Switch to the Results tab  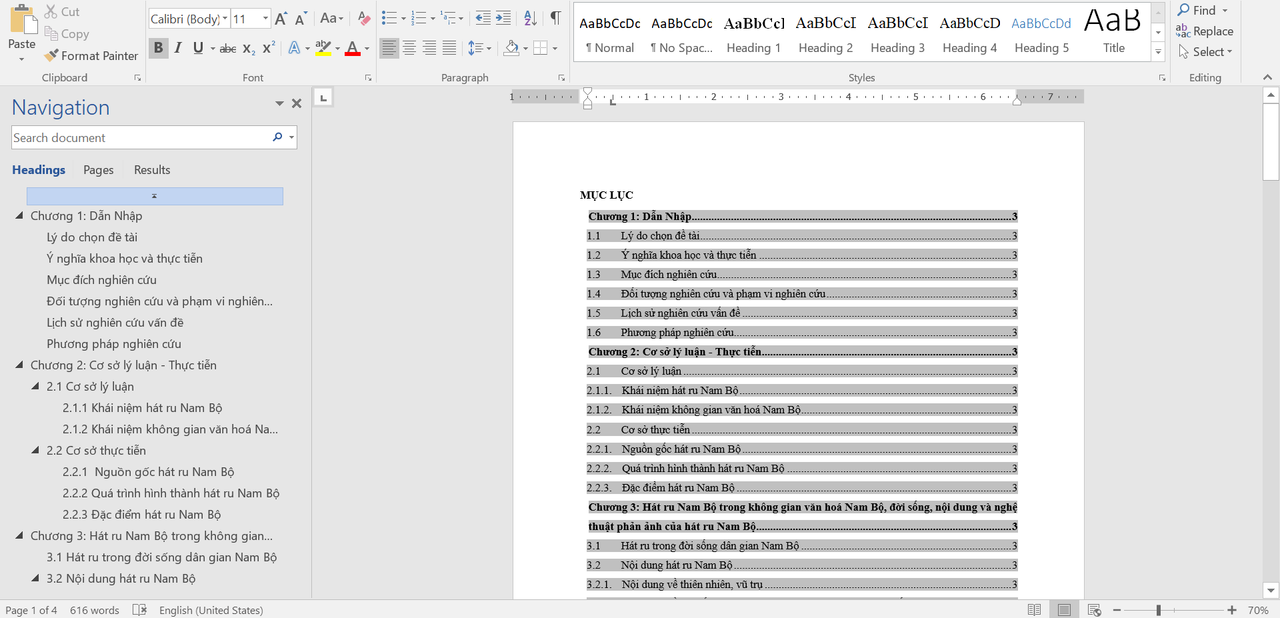152,170
